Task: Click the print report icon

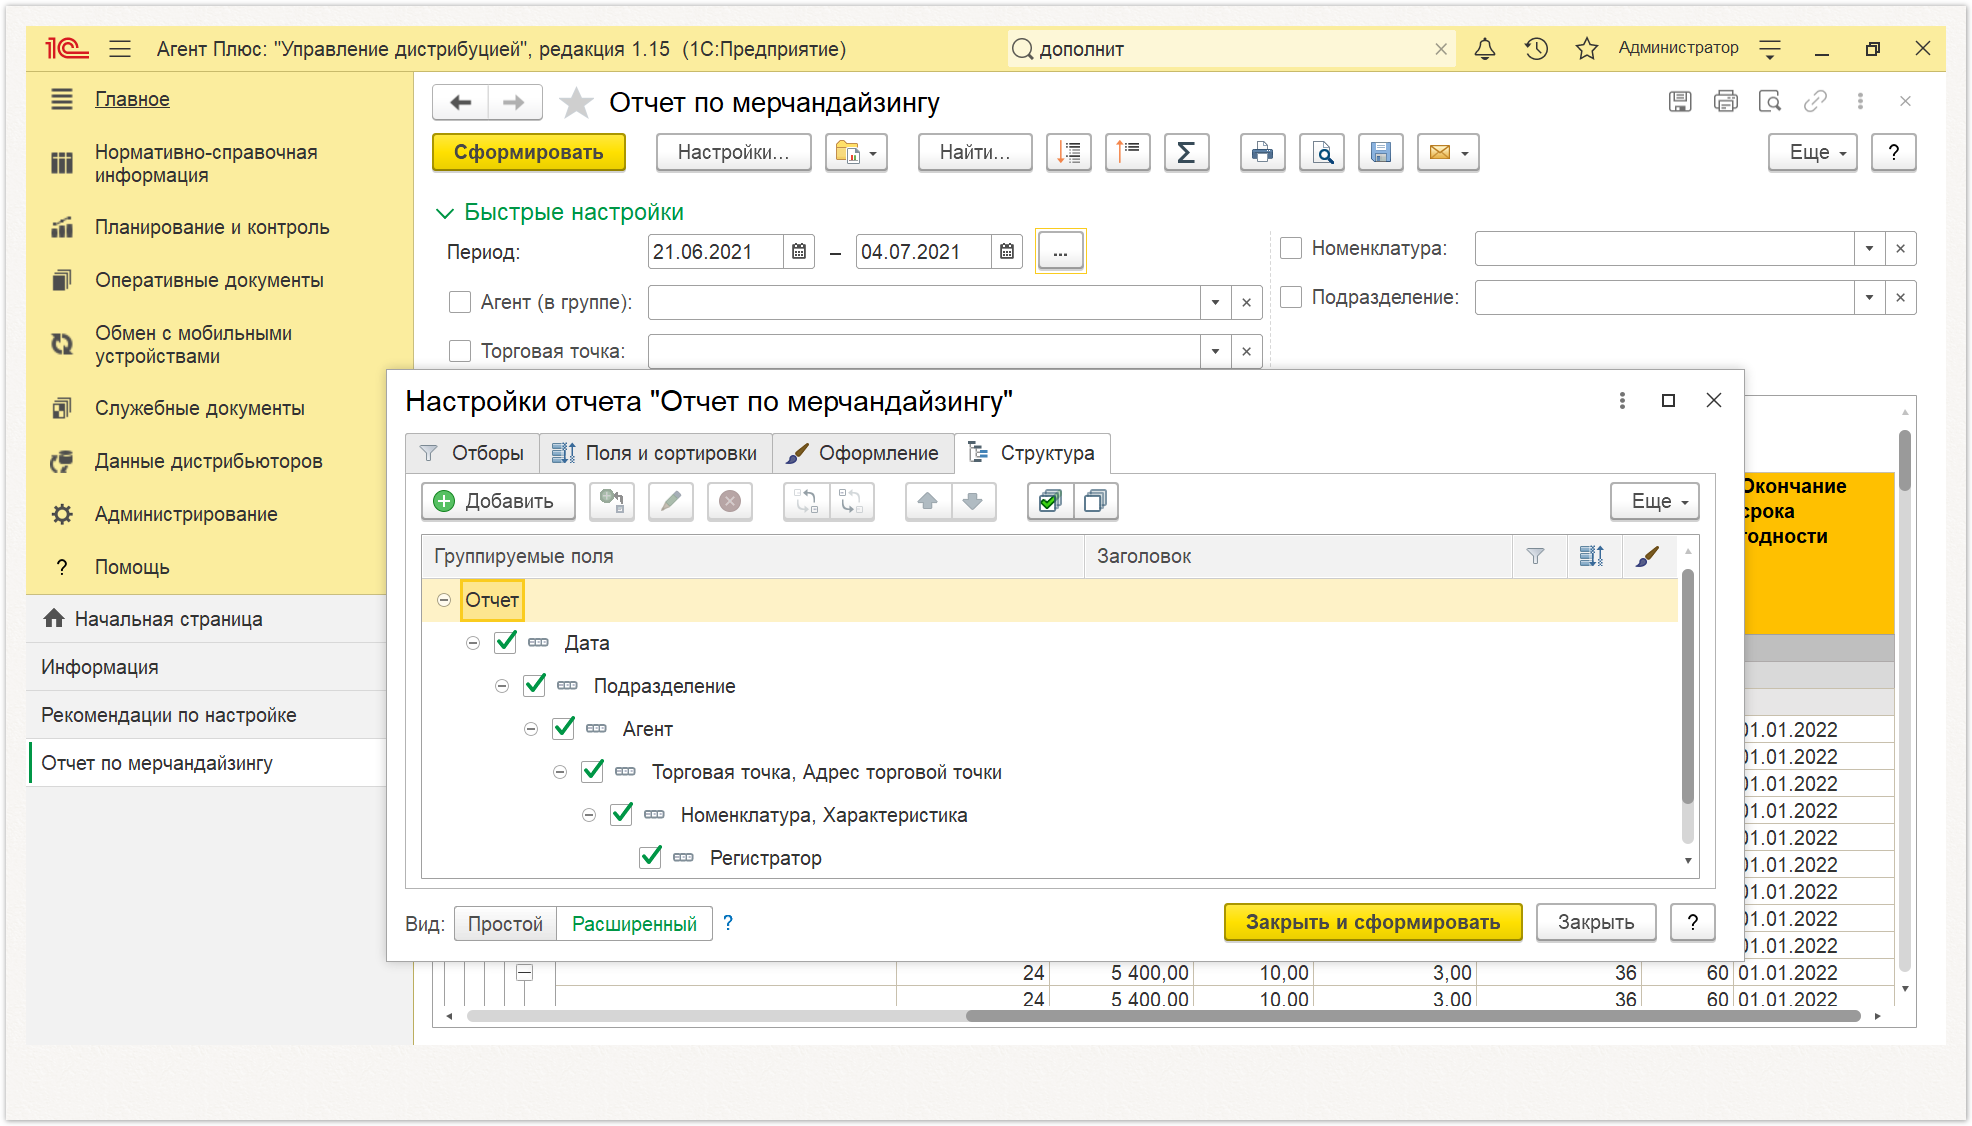Action: (x=1262, y=153)
